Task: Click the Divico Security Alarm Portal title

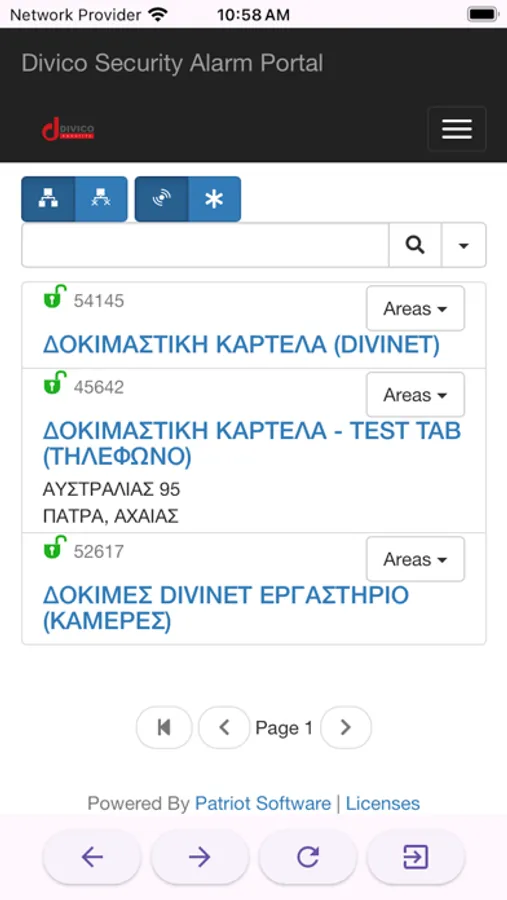Action: [x=172, y=63]
